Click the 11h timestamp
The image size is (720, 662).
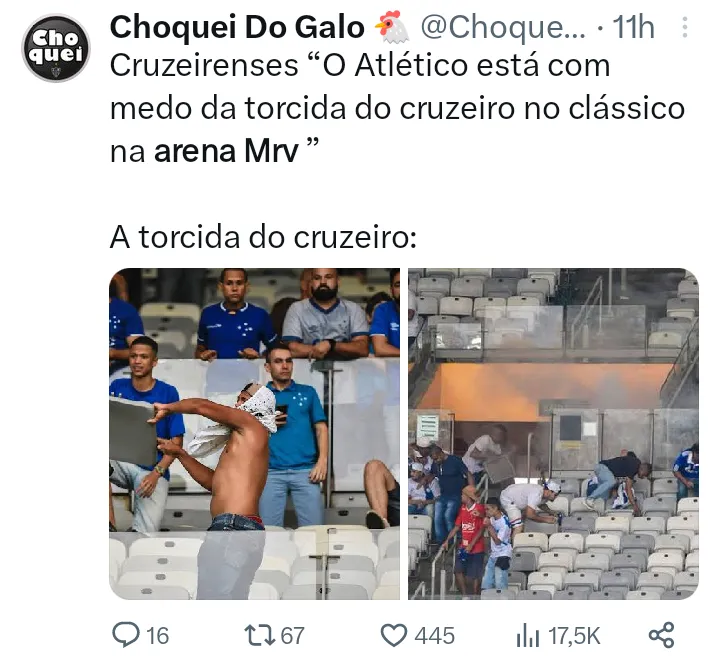tap(633, 27)
